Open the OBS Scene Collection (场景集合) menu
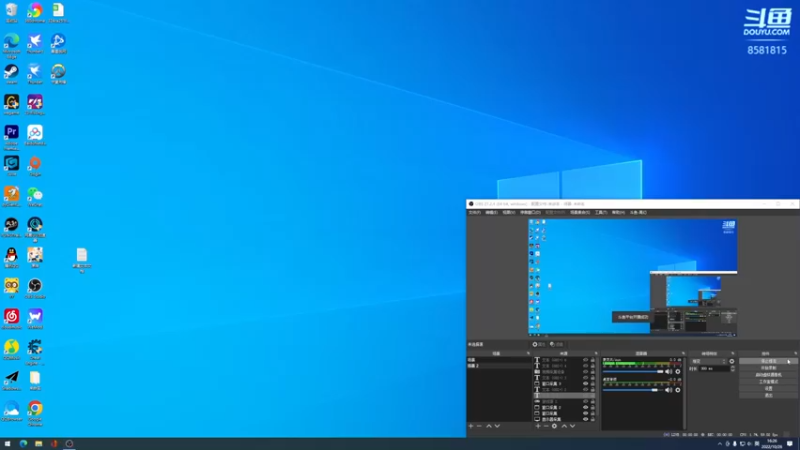This screenshot has width=800, height=450. [x=580, y=212]
